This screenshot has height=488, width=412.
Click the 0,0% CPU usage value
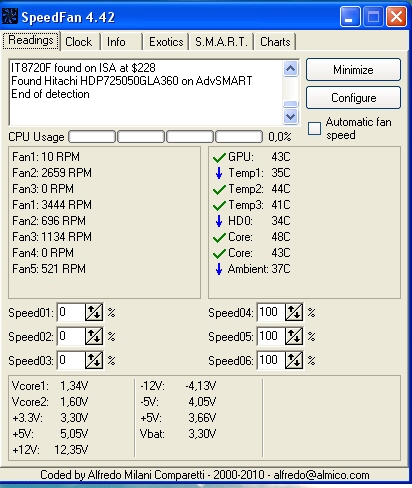click(x=280, y=137)
